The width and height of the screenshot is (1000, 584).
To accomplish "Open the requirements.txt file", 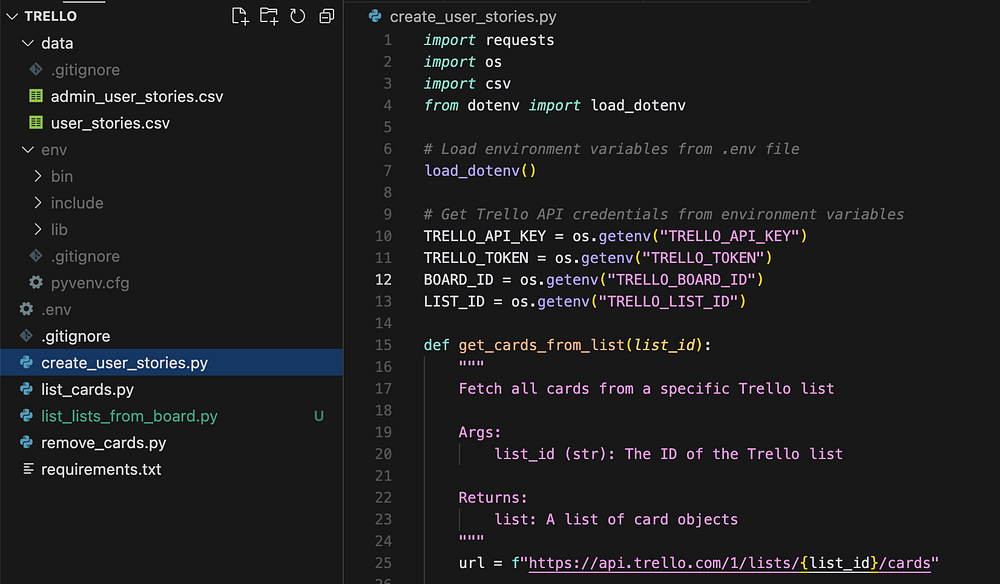I will click(x=101, y=469).
